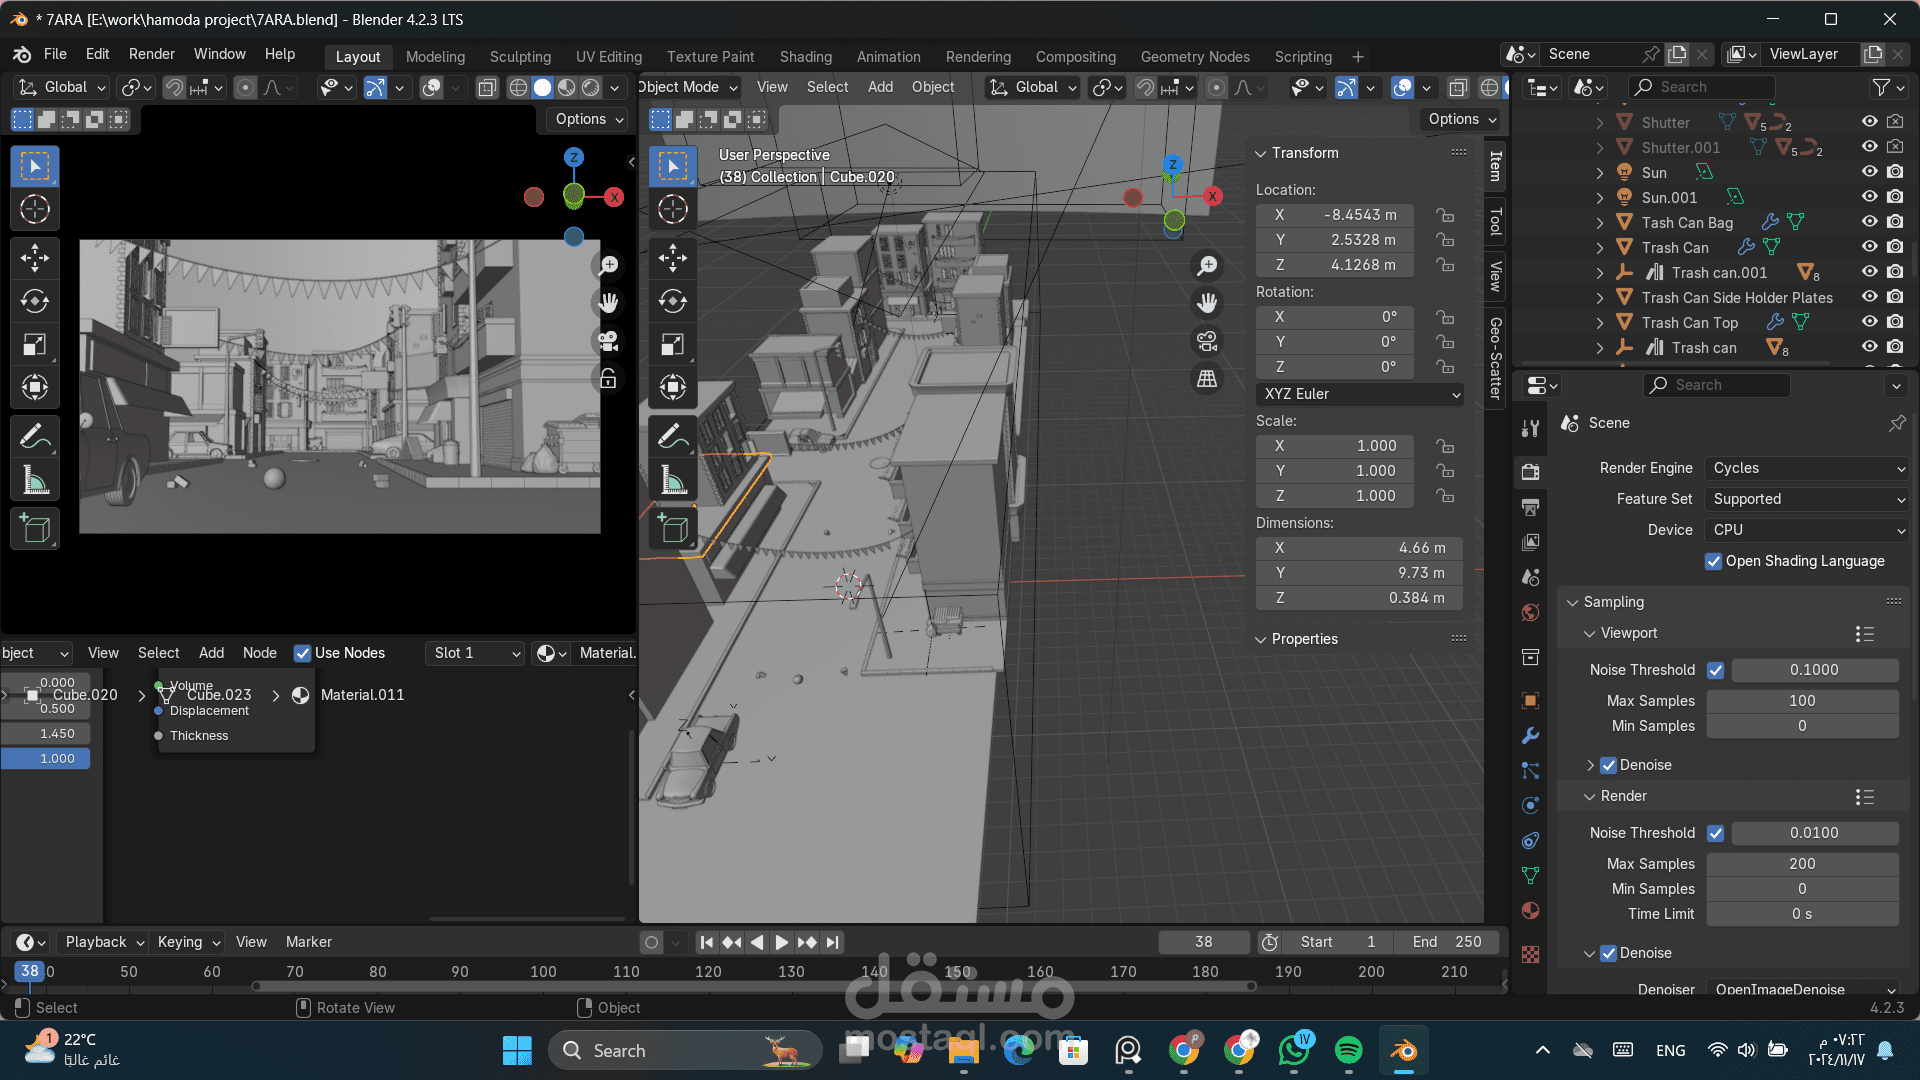
Task: Switch to the Shading workspace tab
Action: (x=805, y=57)
